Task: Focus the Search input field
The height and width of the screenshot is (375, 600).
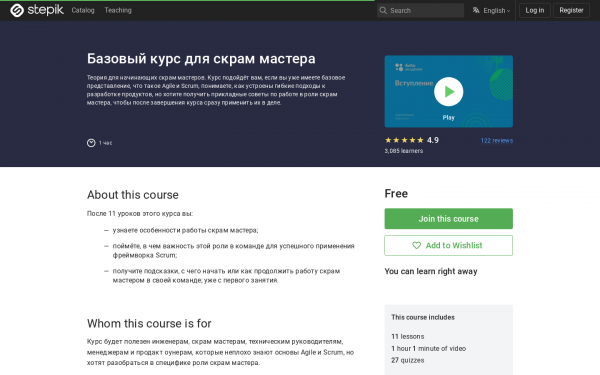Action: (420, 10)
